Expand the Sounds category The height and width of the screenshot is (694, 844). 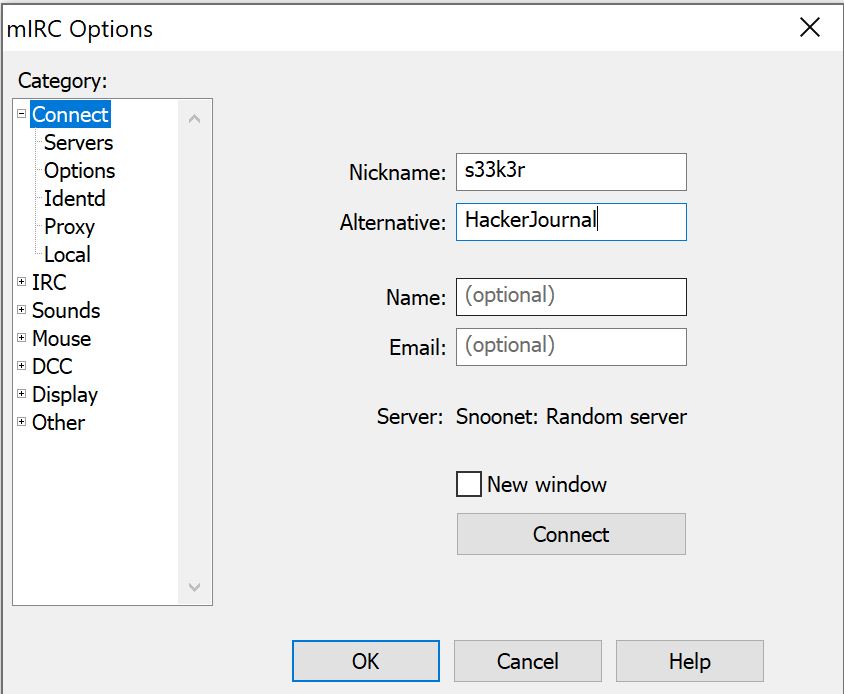[x=22, y=310]
